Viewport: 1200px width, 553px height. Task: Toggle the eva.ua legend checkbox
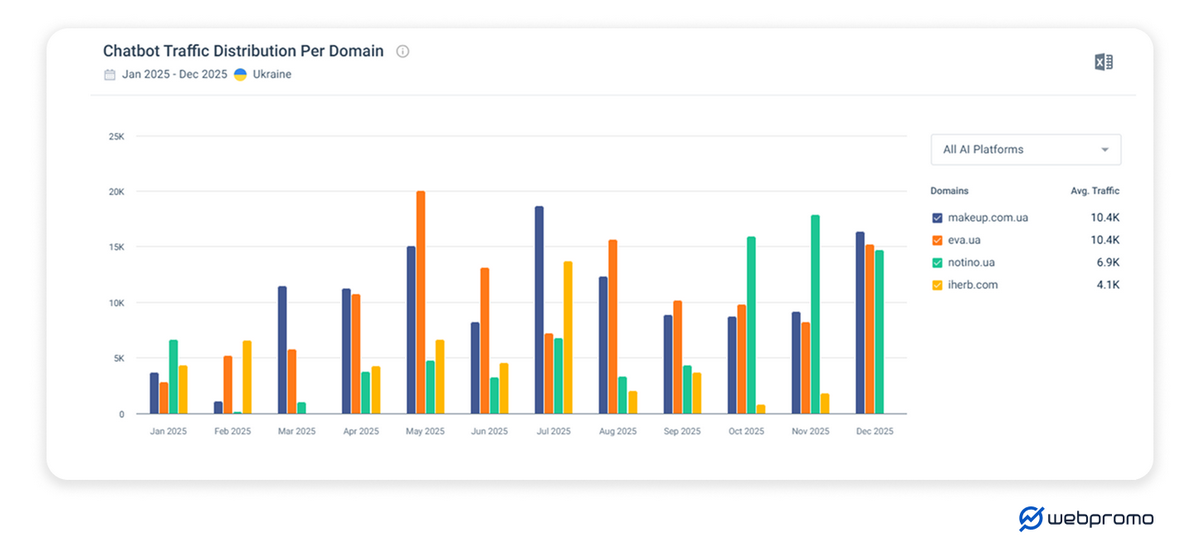(x=937, y=240)
